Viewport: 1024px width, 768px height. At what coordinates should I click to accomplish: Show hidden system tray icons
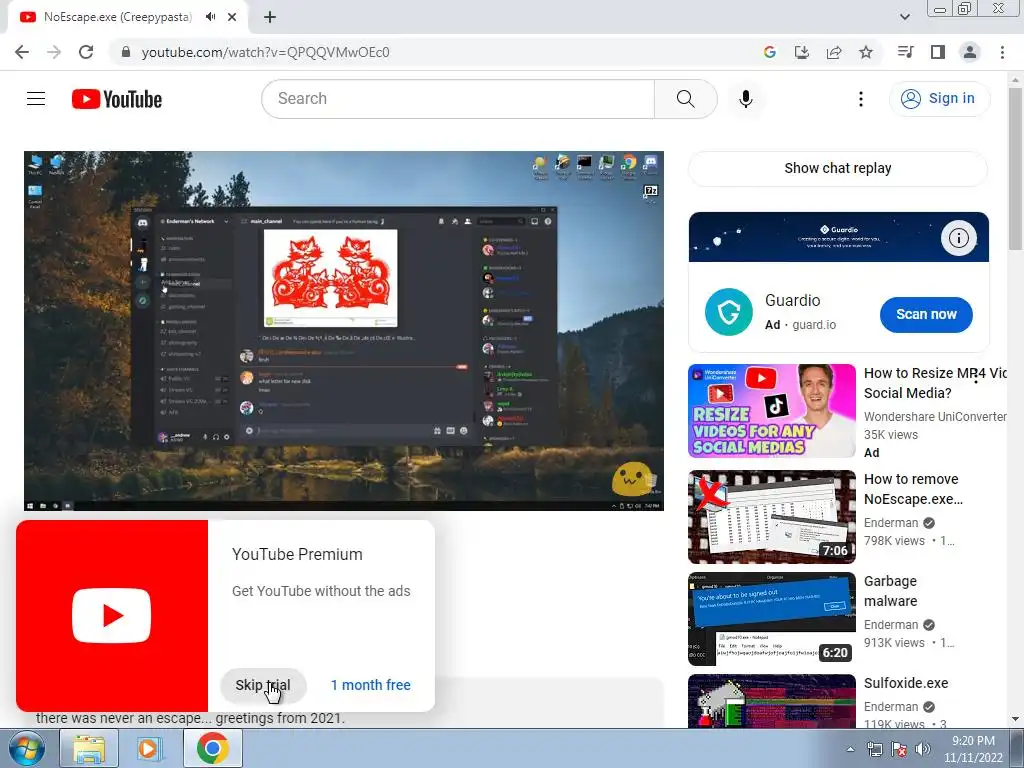(x=850, y=749)
